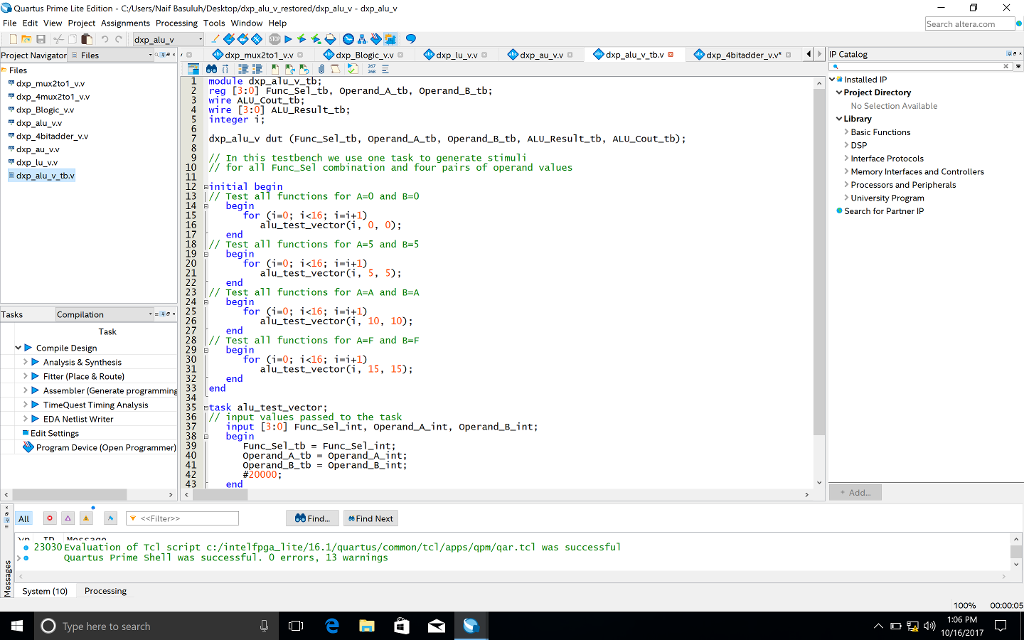1024x640 pixels.
Task: Start Compilation with the blue play icon
Action: point(288,39)
